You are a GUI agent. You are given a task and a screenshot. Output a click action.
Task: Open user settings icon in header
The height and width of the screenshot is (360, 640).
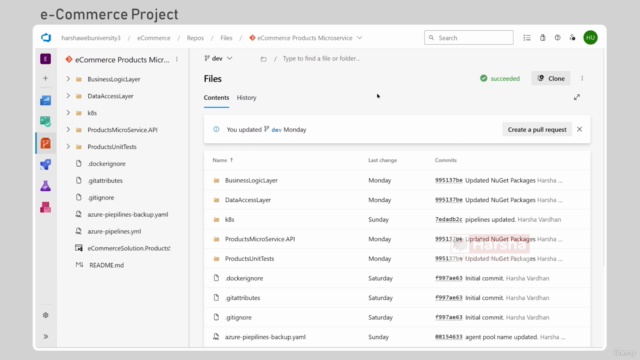pos(573,38)
